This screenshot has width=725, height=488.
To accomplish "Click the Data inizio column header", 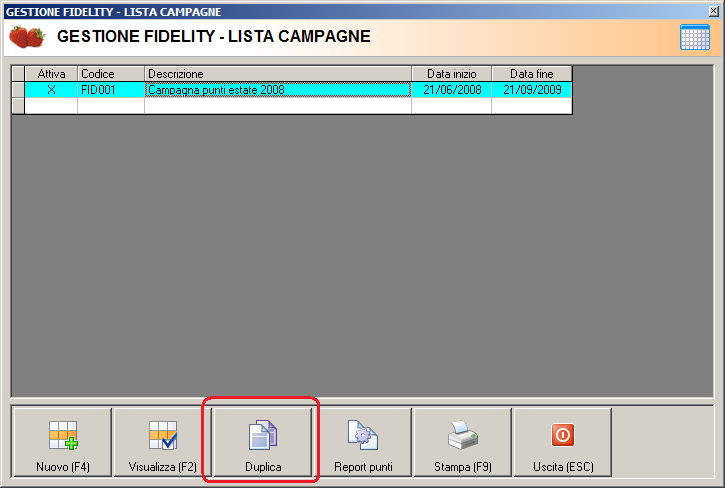I will click(451, 74).
